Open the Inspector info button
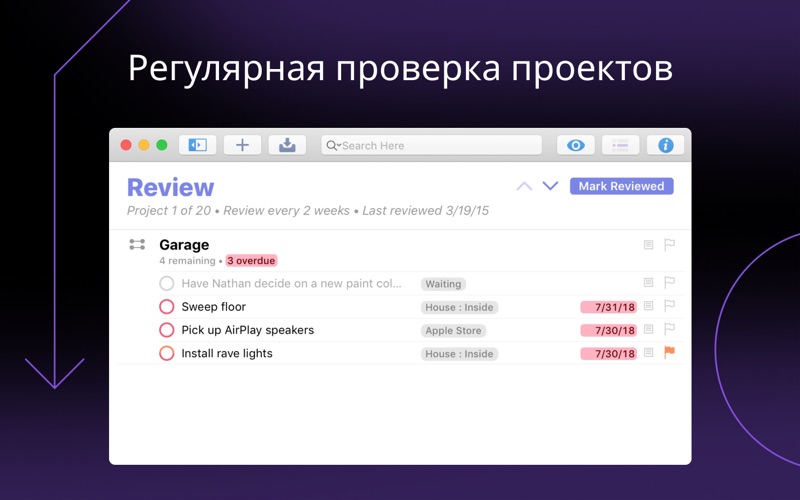 click(x=665, y=145)
